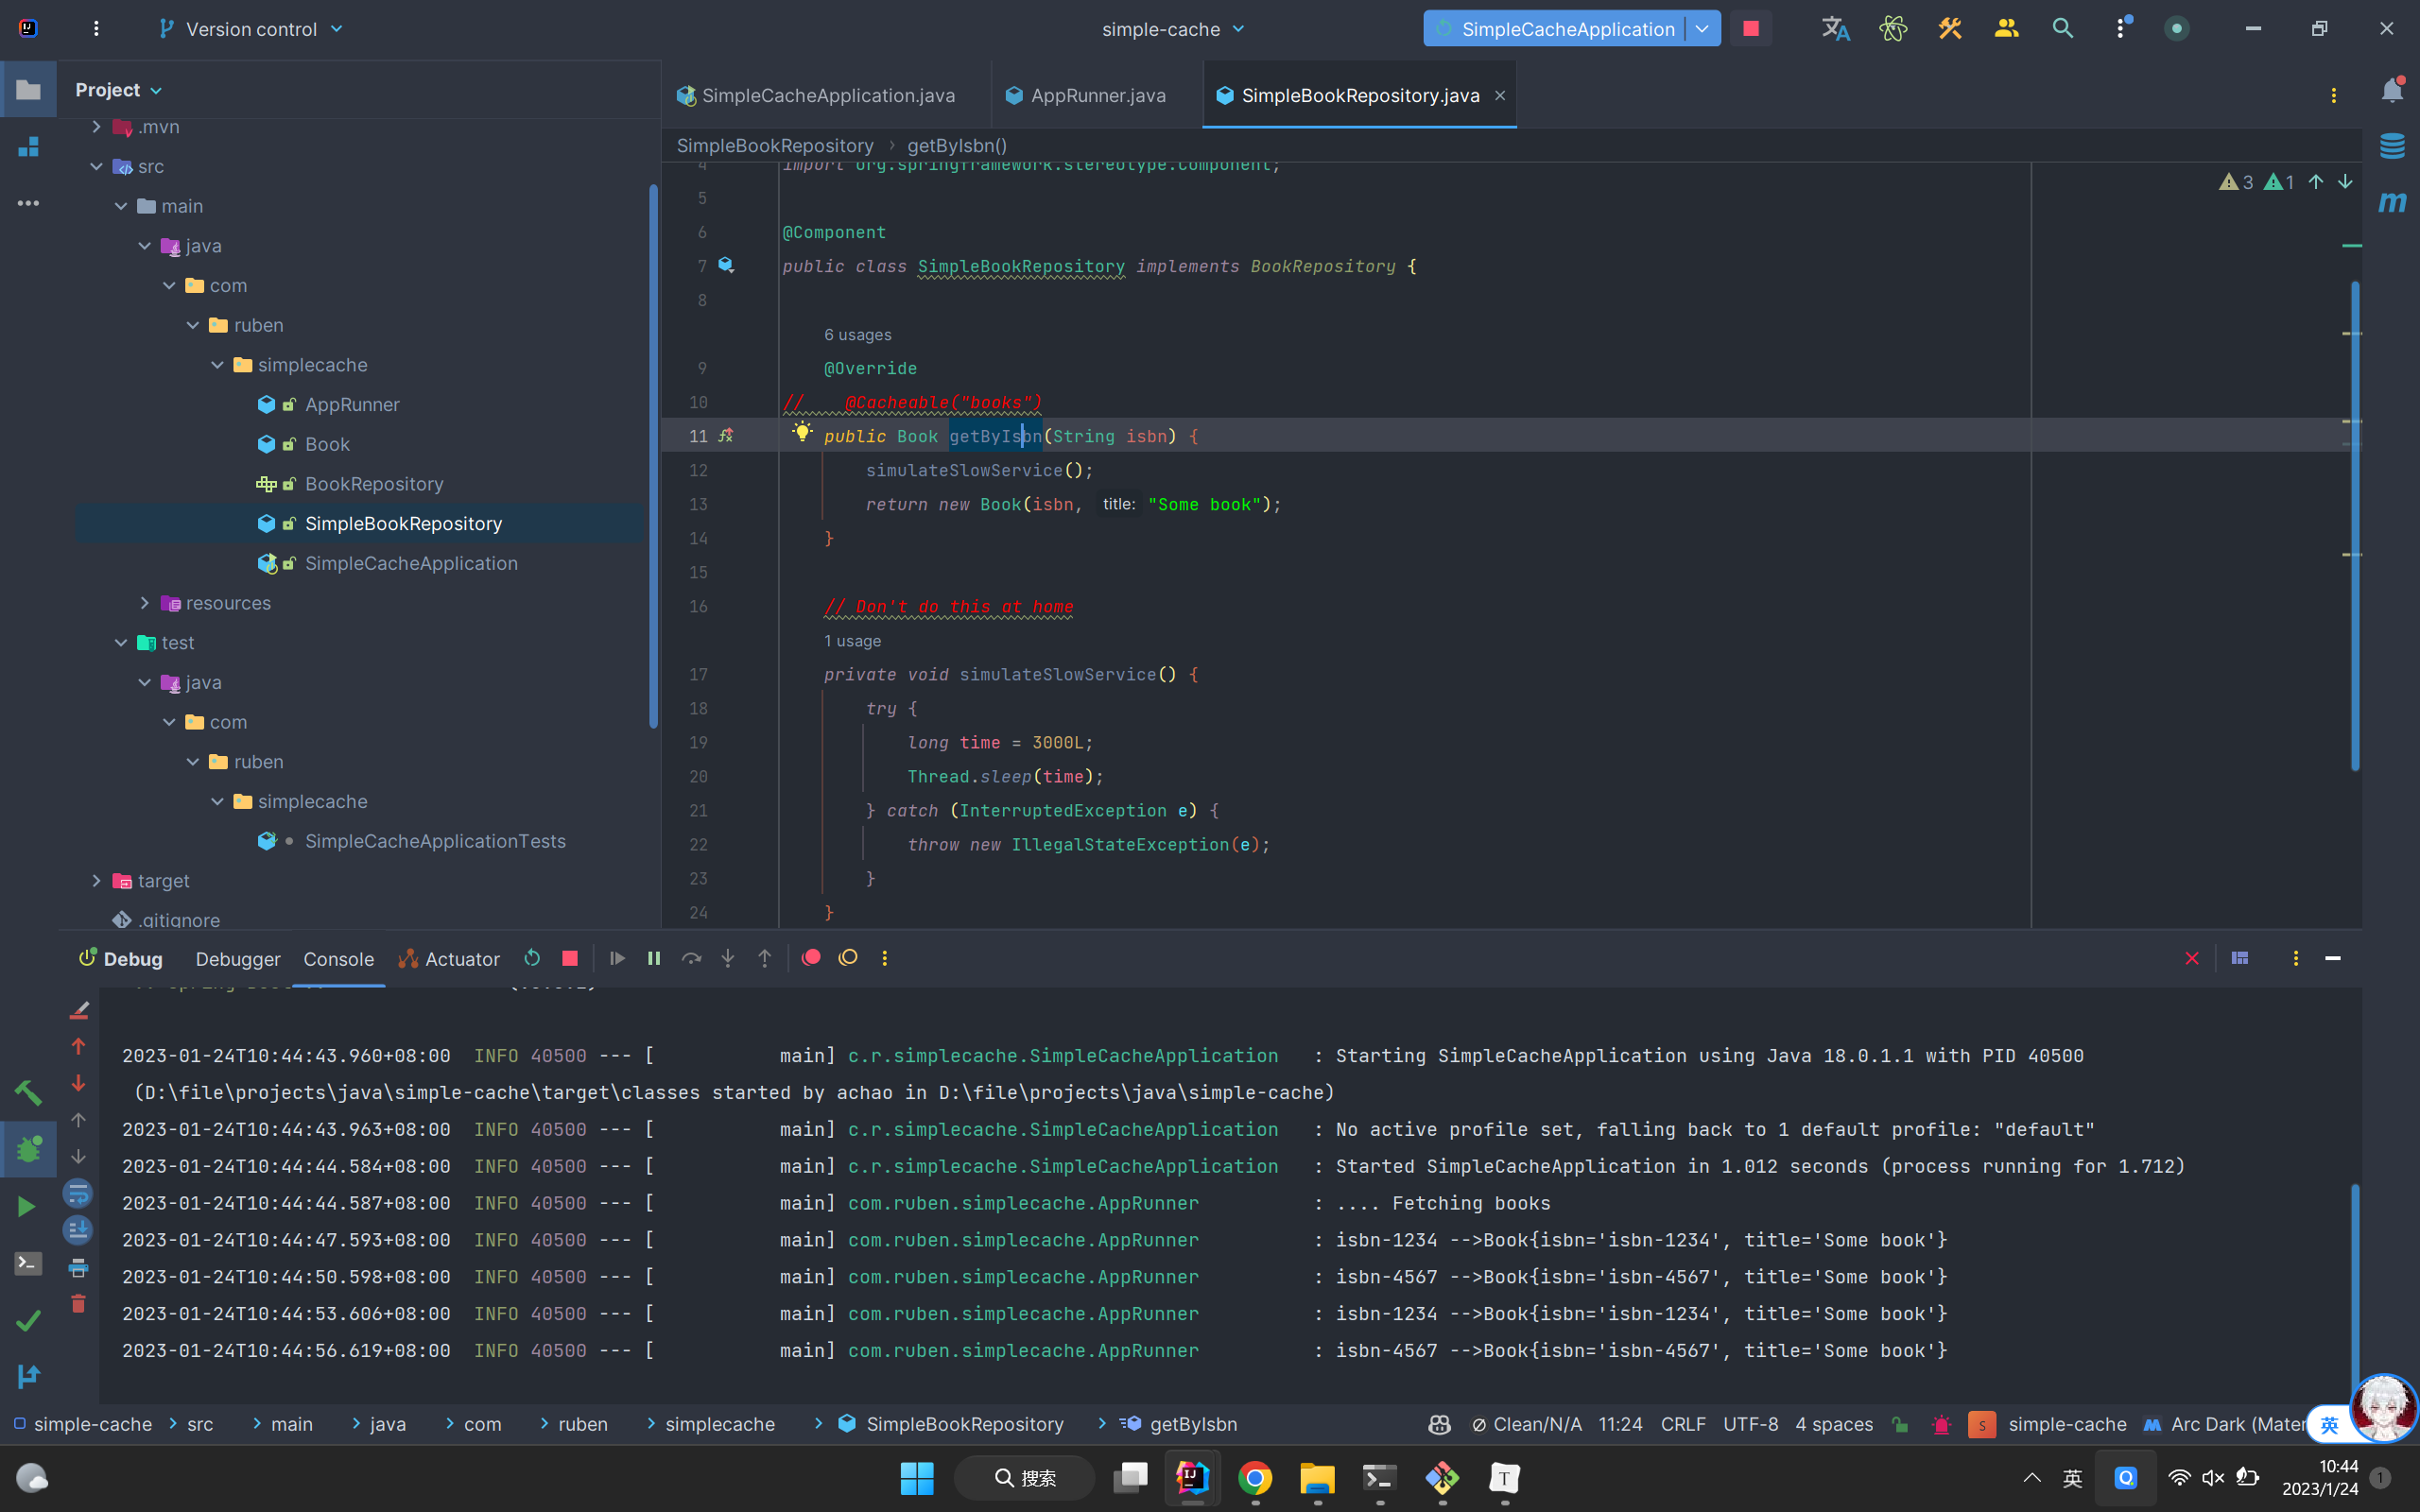Open Notifications bell icon
This screenshot has width=2420, height=1512.
(x=2392, y=91)
